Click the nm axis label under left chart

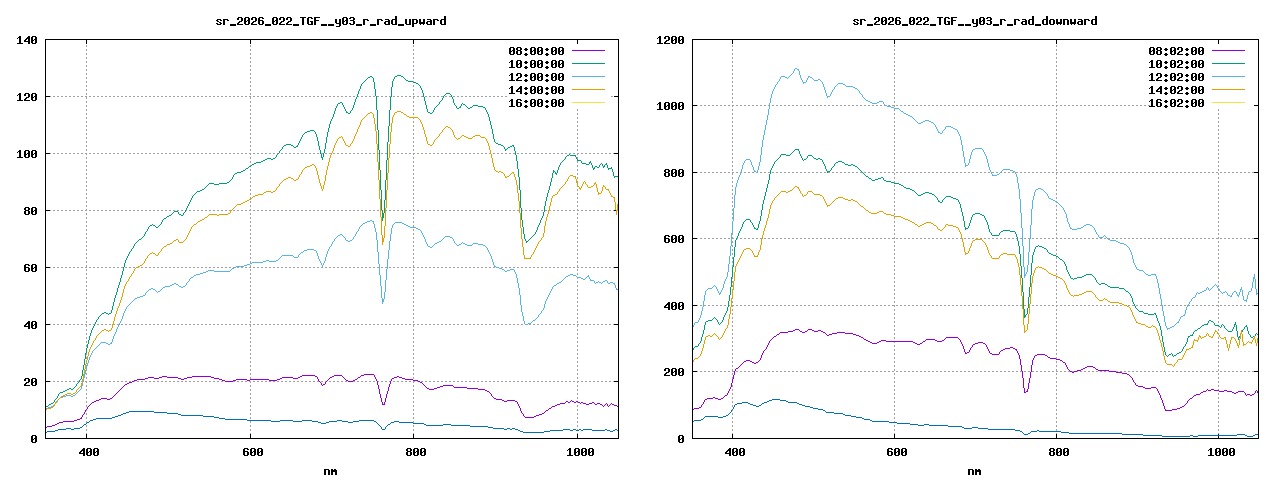(331, 470)
